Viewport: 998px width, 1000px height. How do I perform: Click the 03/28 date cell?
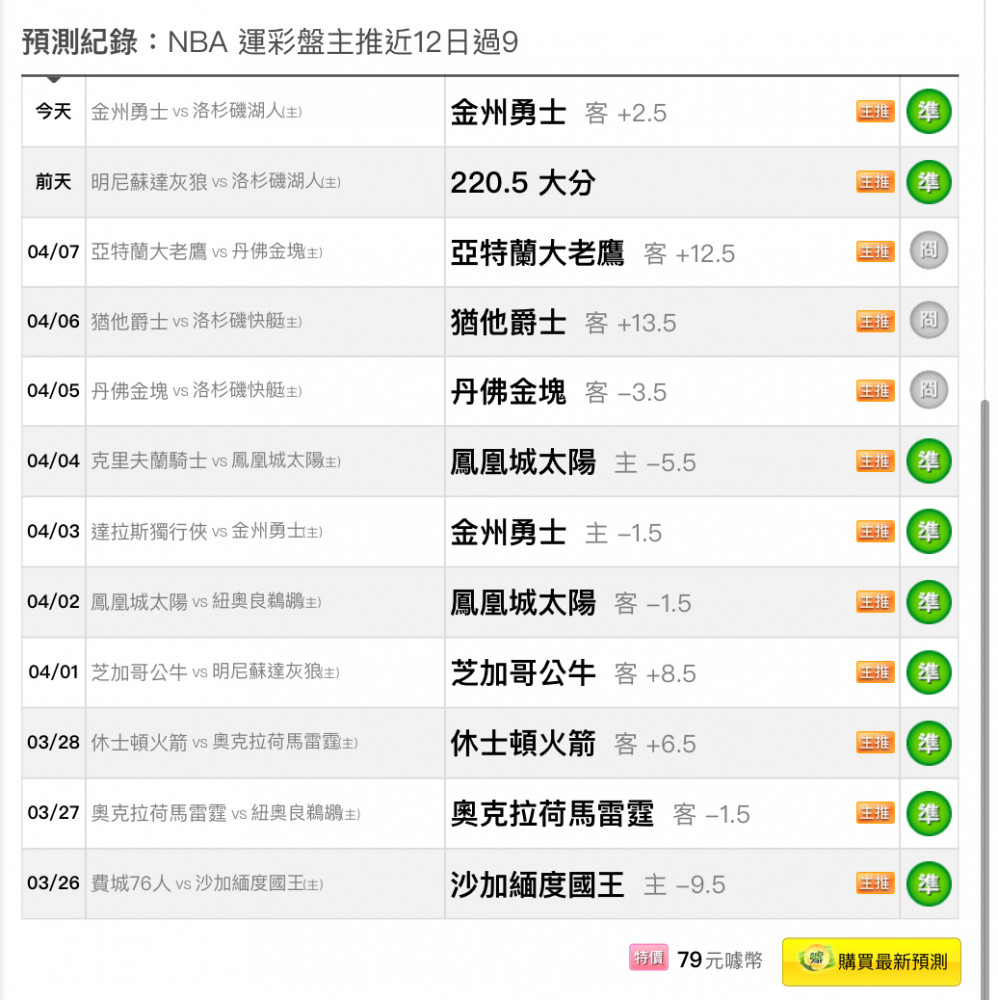click(54, 742)
